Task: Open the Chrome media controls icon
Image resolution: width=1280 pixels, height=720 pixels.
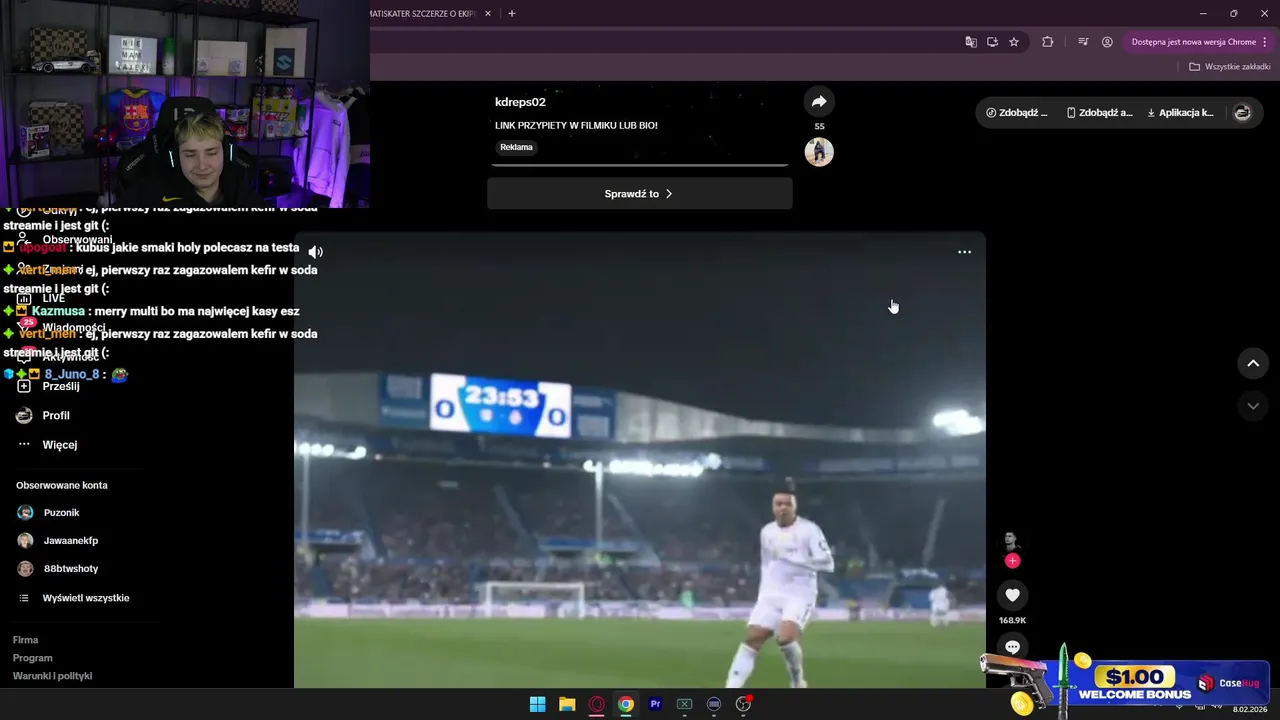Action: (1083, 42)
